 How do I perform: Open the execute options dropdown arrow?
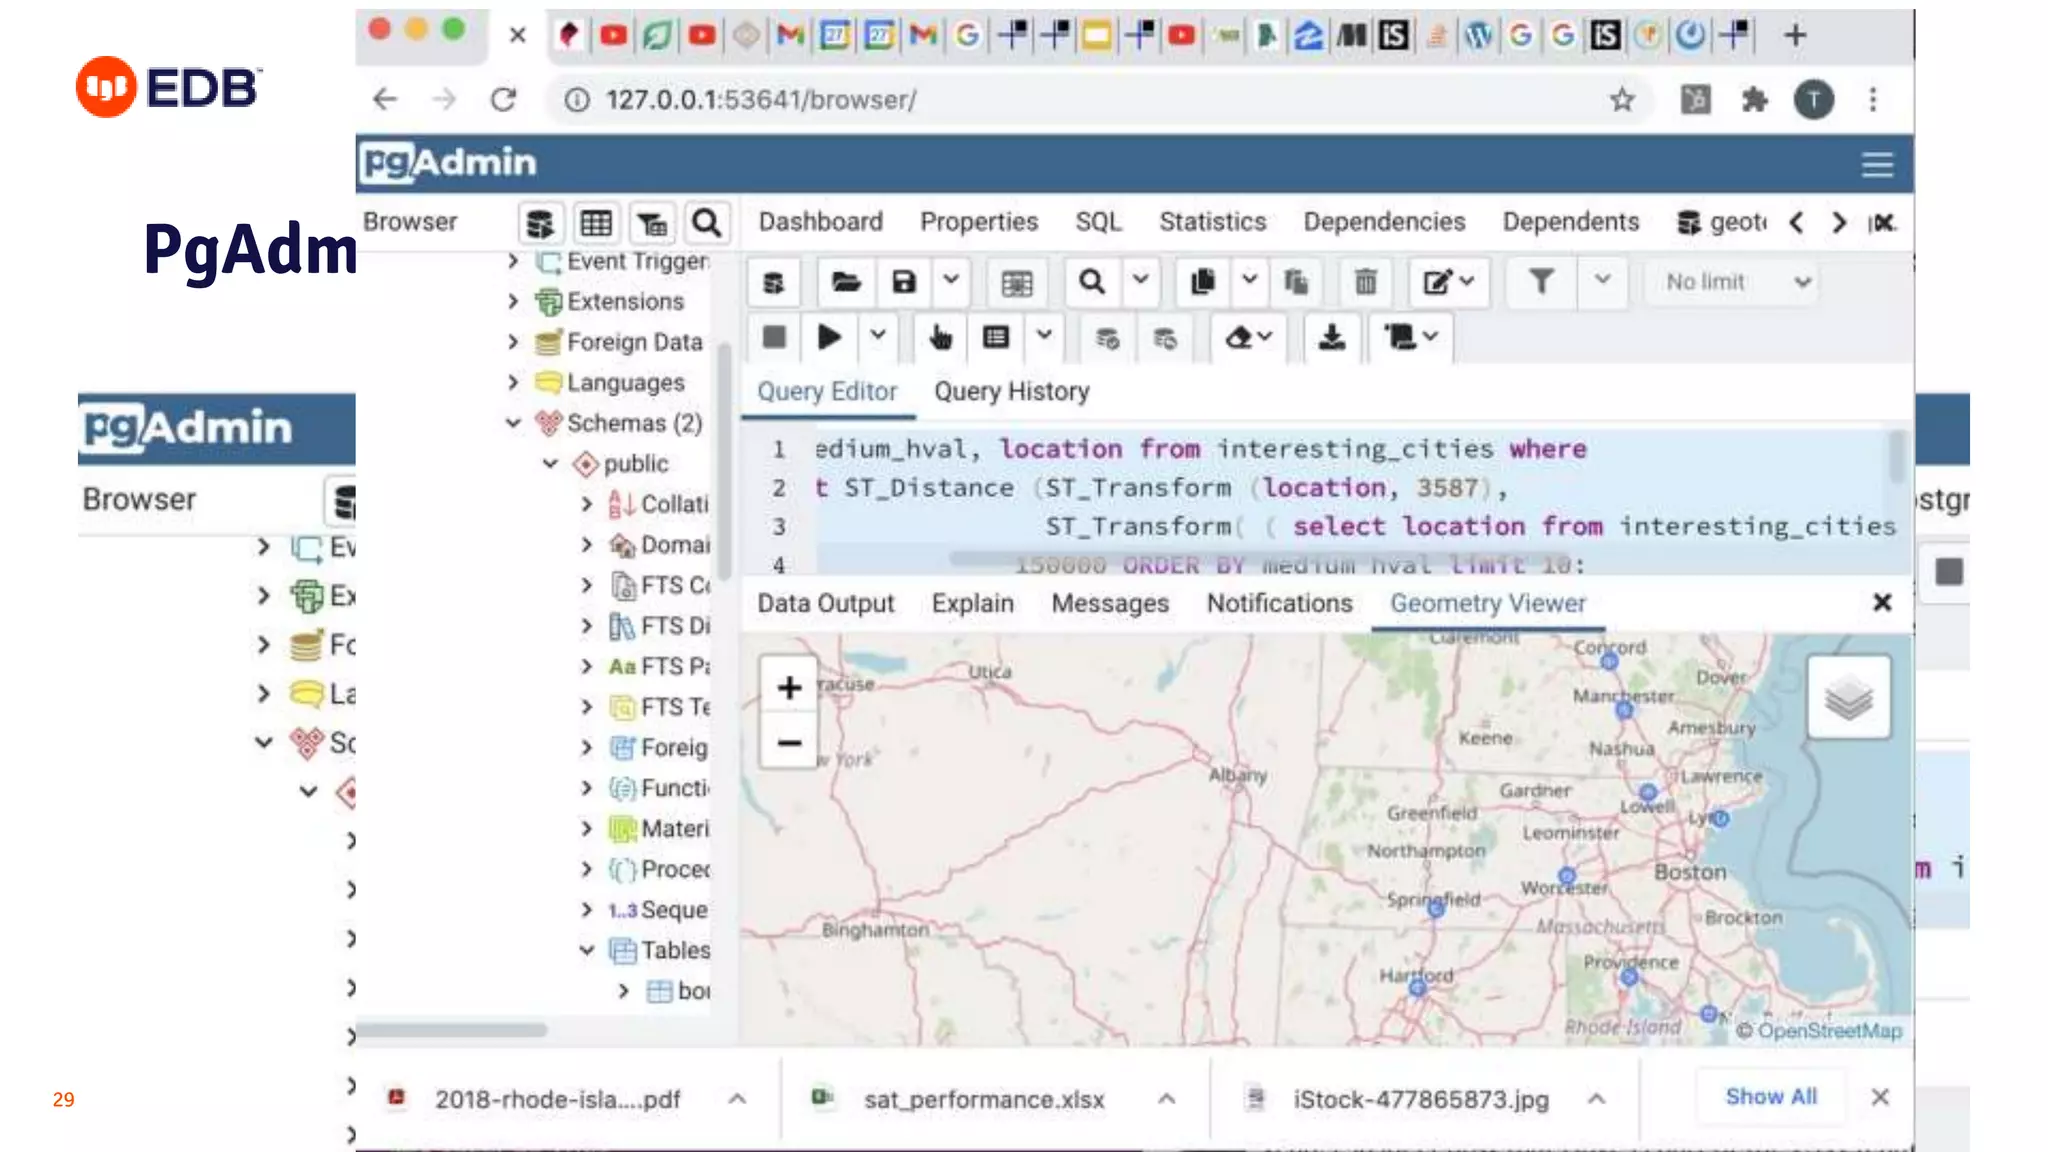877,336
